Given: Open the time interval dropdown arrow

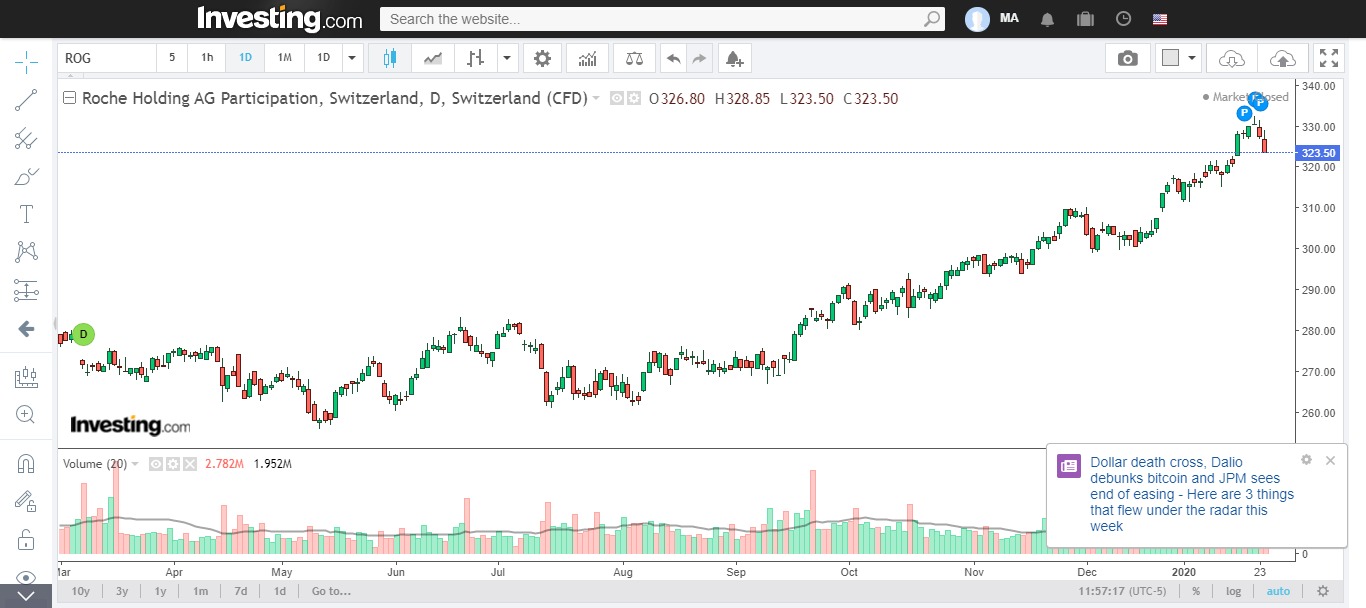Looking at the screenshot, I should 351,58.
